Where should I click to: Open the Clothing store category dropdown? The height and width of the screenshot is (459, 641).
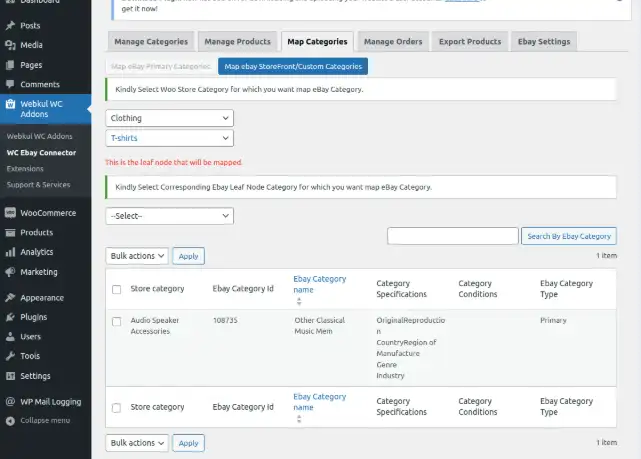coord(169,117)
